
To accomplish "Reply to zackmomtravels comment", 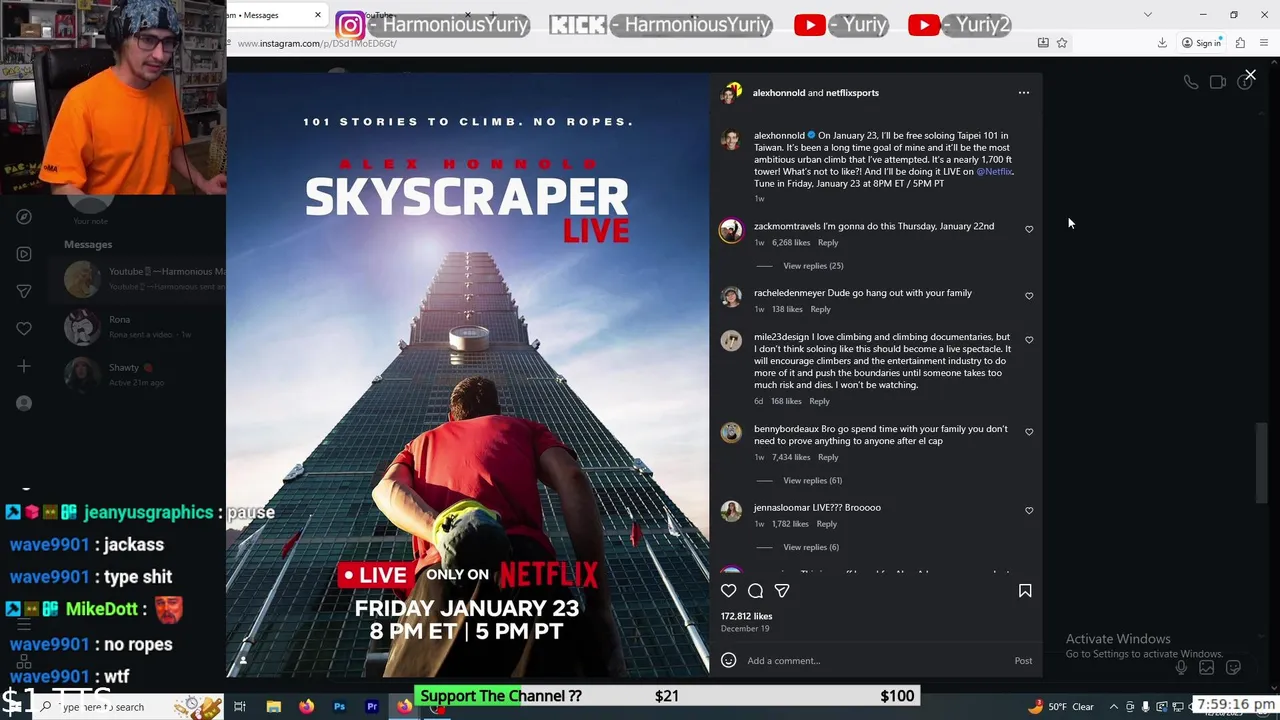I will coord(828,243).
